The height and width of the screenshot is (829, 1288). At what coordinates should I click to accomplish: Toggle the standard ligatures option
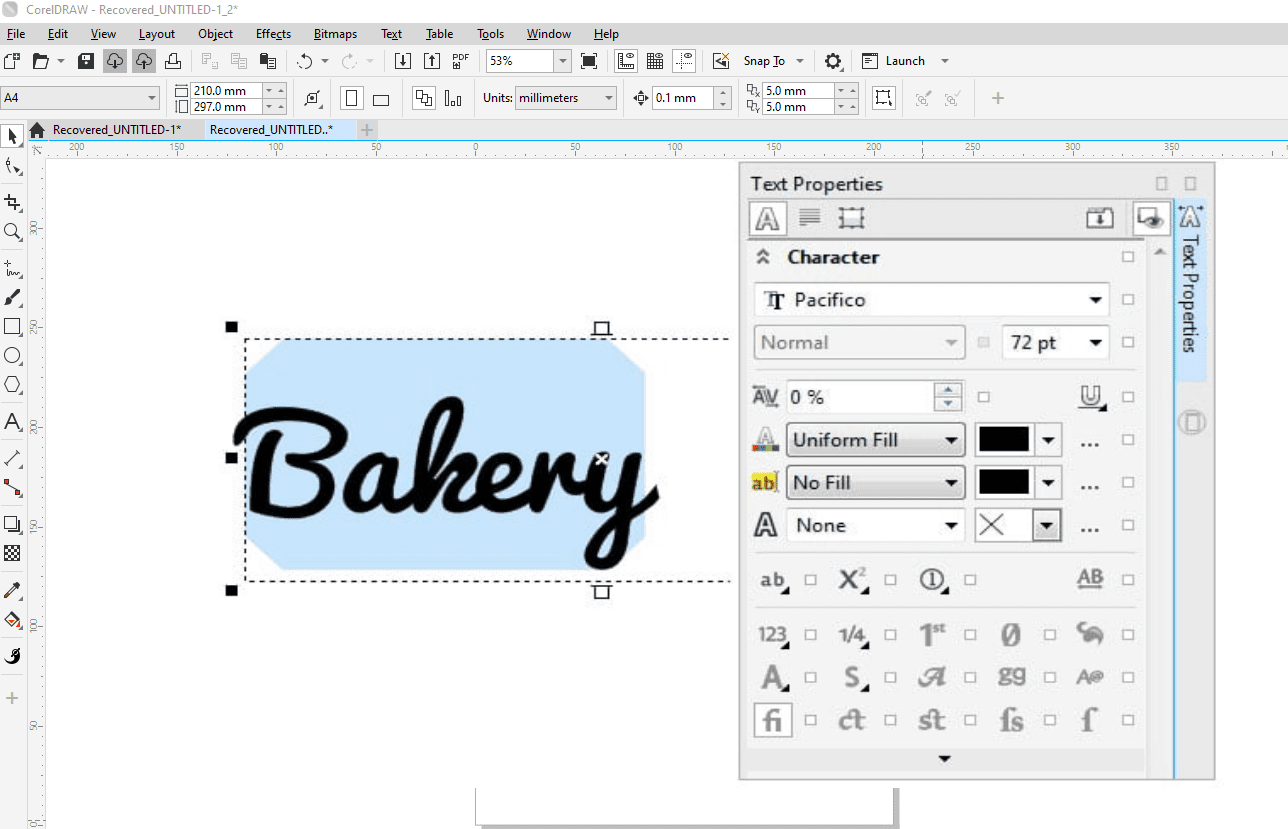click(772, 719)
